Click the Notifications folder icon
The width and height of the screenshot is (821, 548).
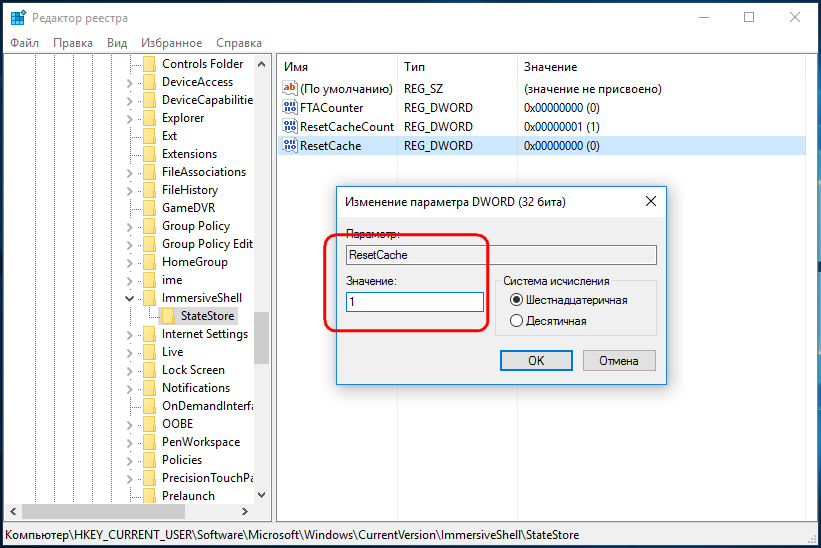[x=149, y=388]
